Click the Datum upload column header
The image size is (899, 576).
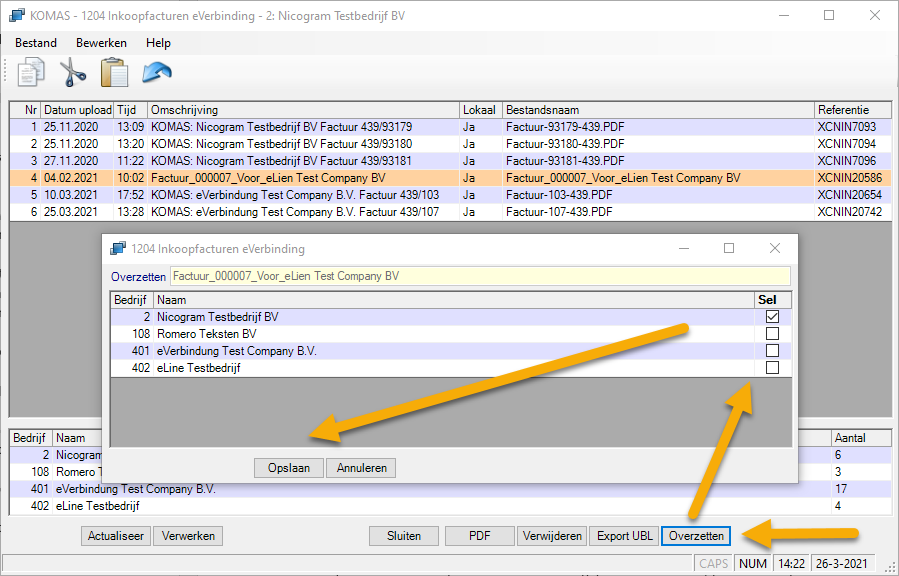point(77,110)
